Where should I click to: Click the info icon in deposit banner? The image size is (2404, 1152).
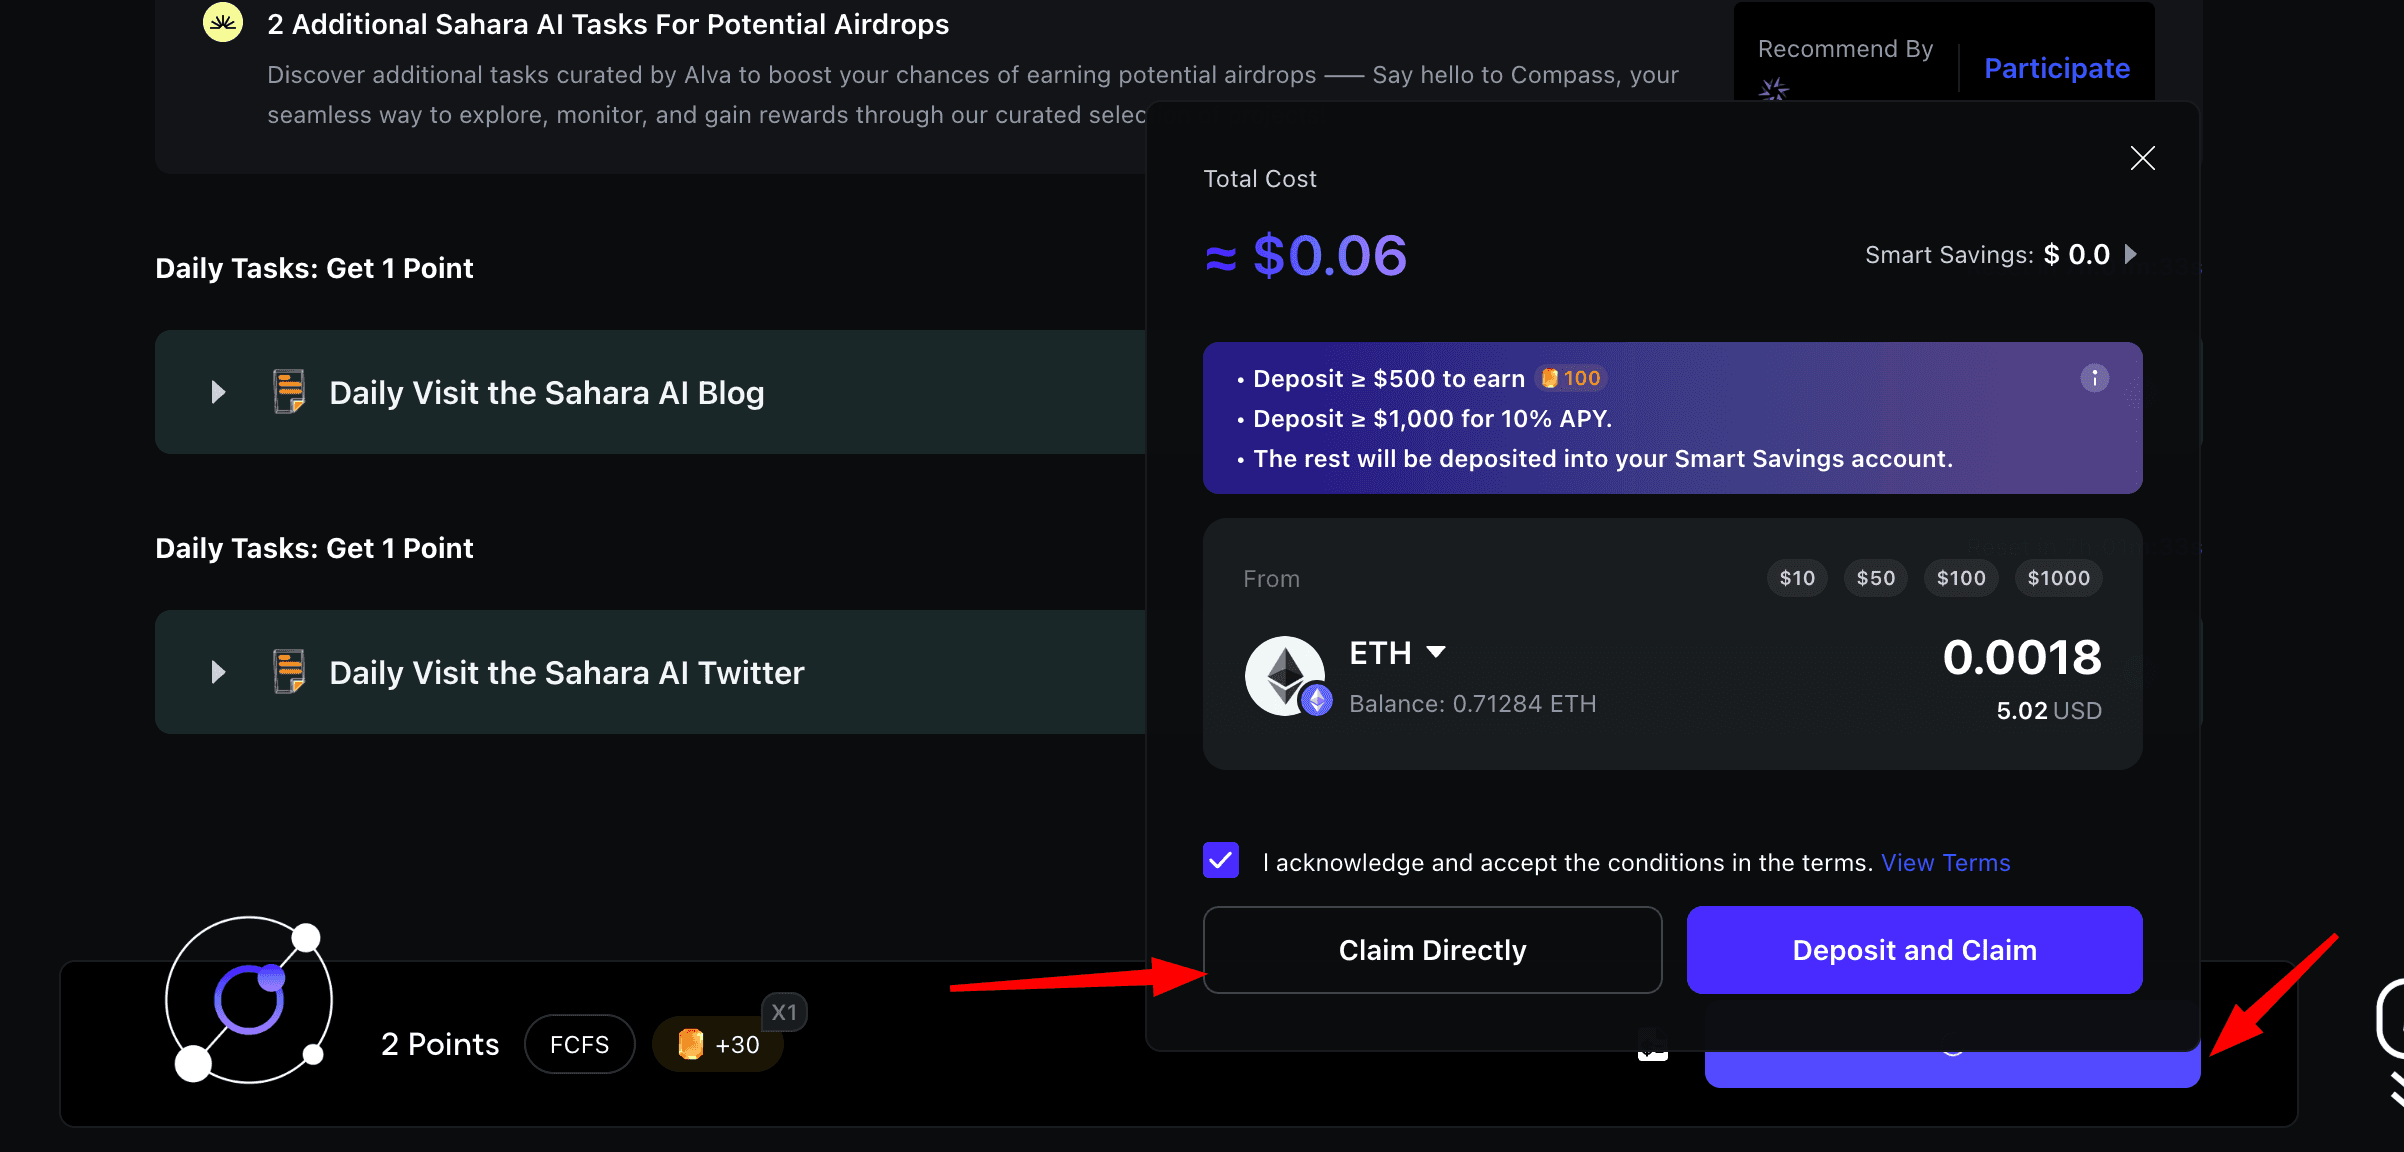[x=2094, y=378]
